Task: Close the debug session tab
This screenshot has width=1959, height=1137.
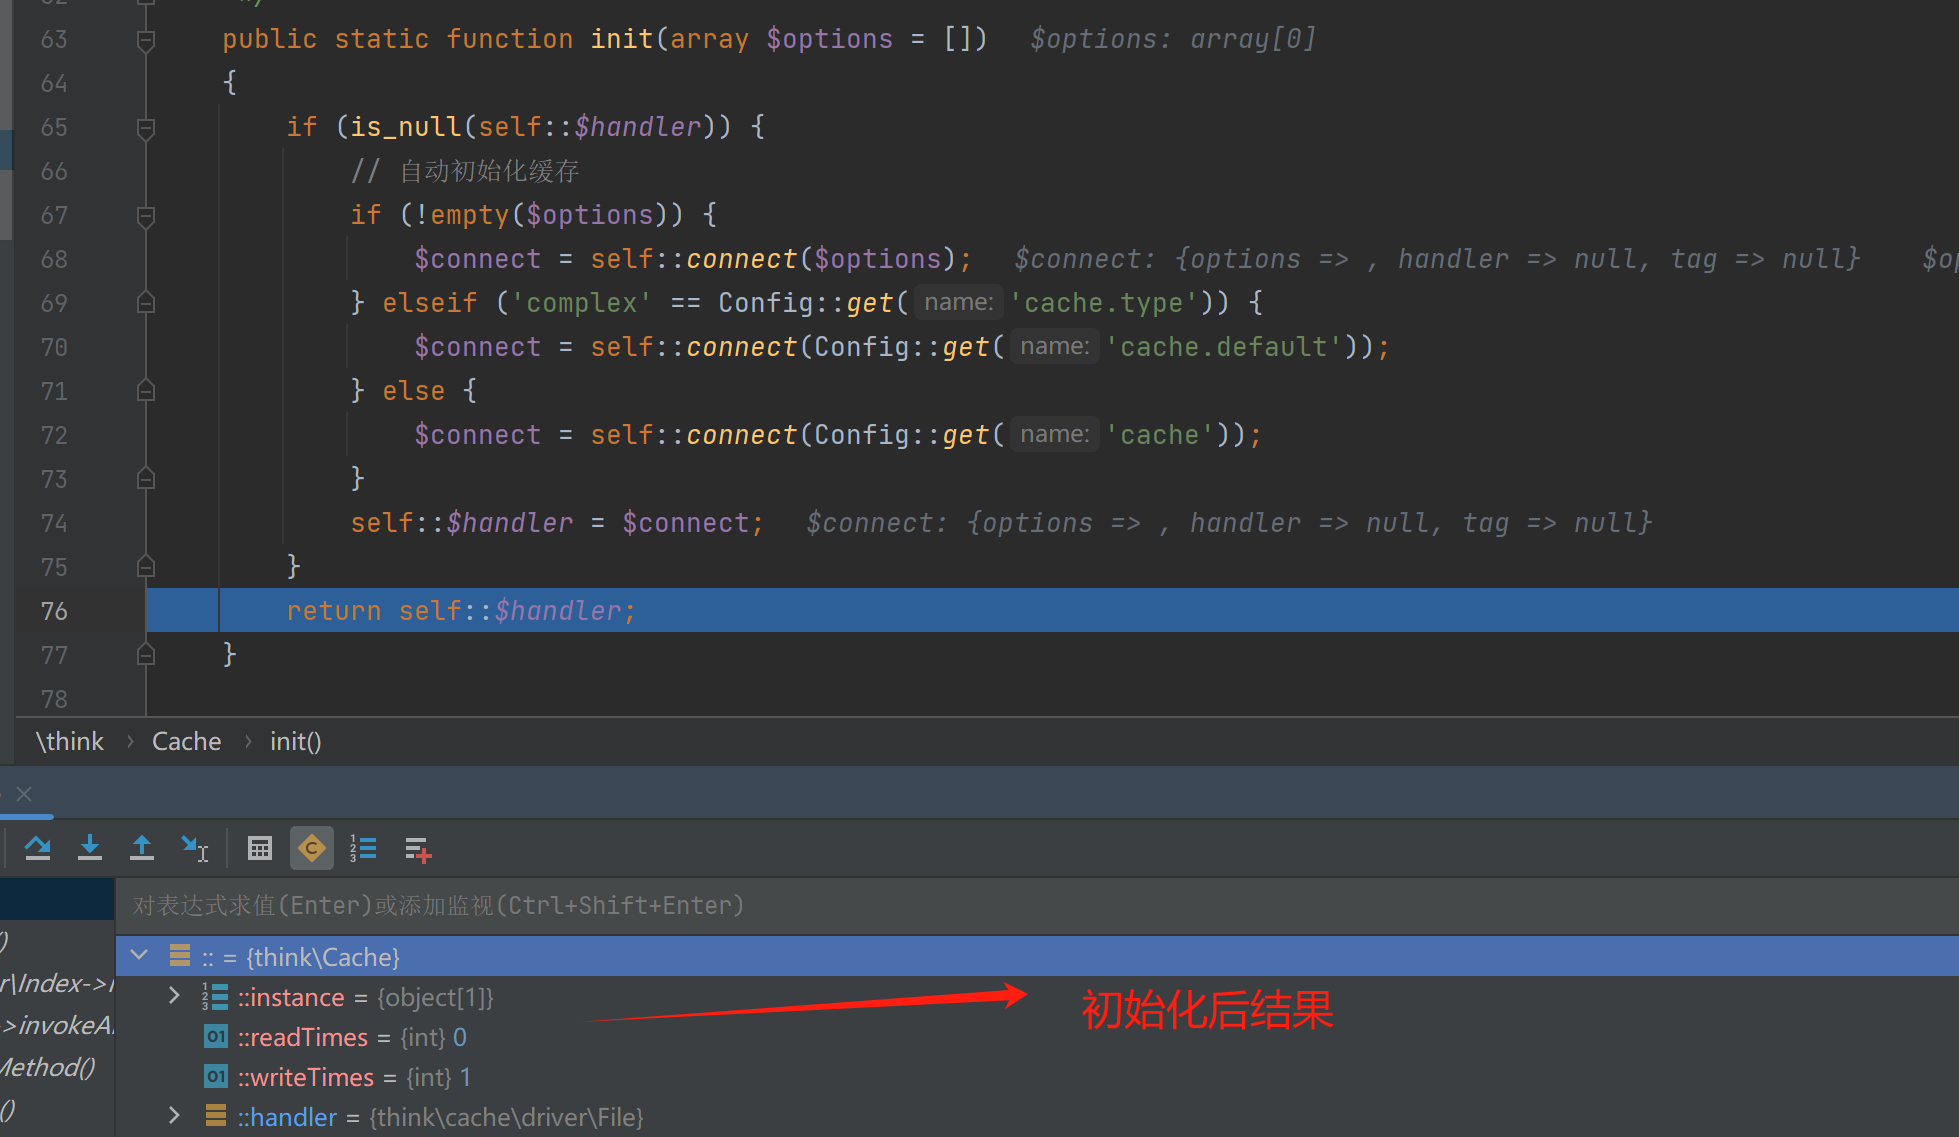Action: coord(24,794)
